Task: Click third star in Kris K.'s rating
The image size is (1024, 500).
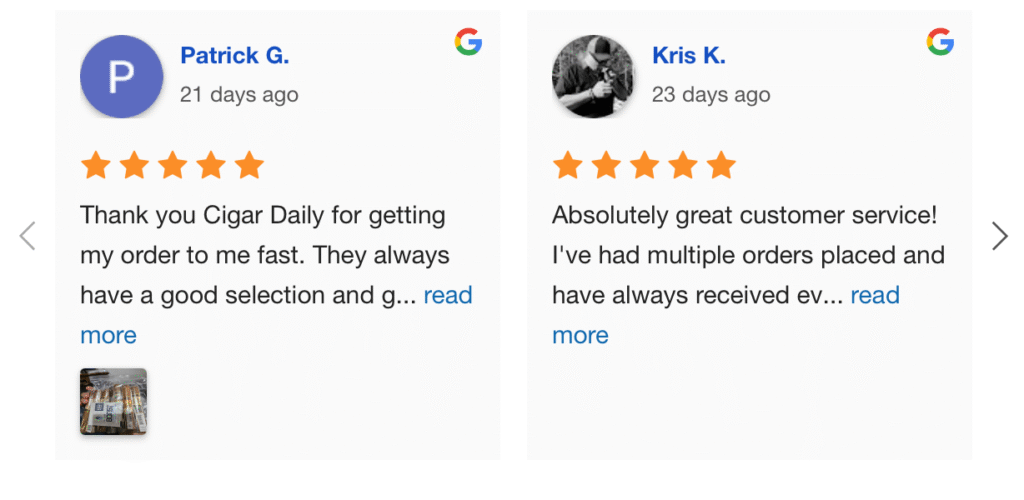Action: [x=644, y=165]
